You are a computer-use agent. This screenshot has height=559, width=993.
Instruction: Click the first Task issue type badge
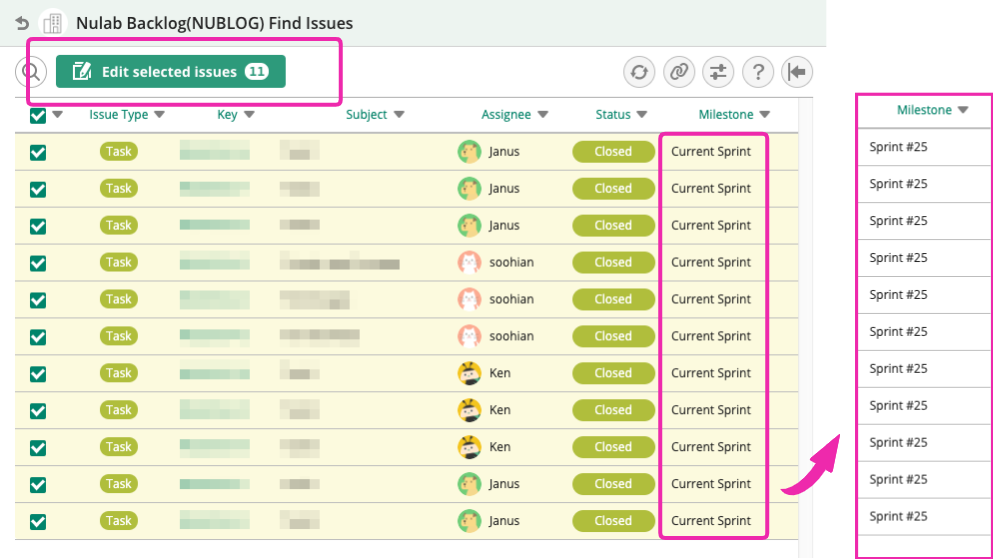tap(118, 152)
